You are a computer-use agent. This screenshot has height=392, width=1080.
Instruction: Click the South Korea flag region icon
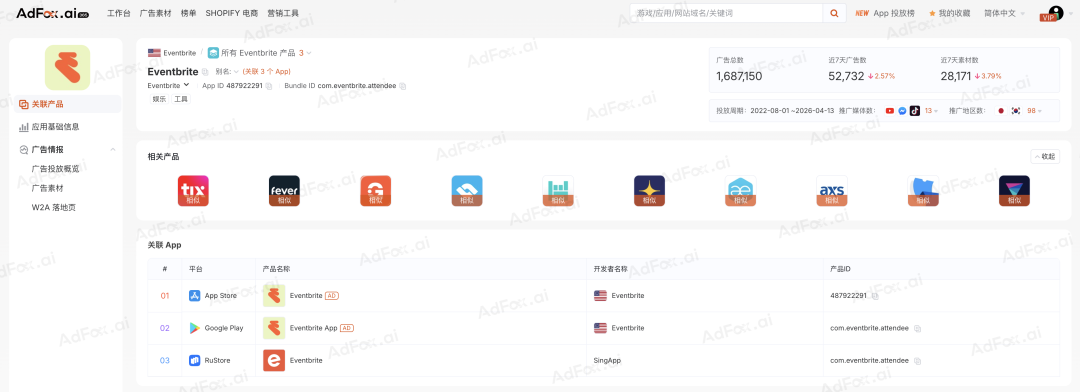(1015, 110)
